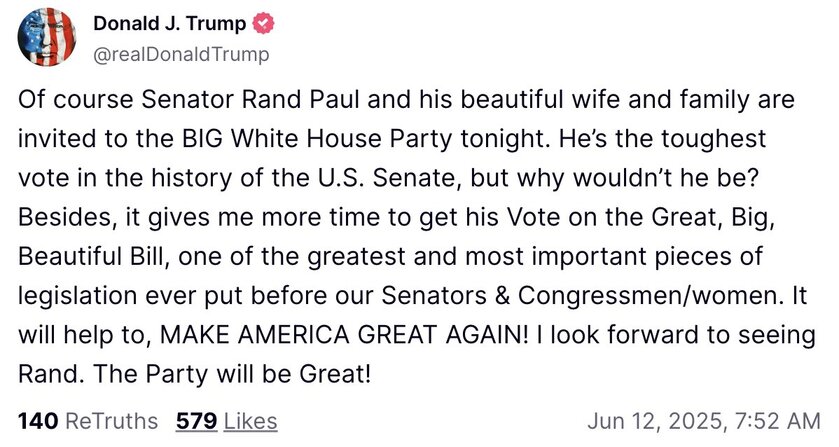The image size is (839, 447).
Task: Click the Beautiful Bill text
Action: coord(91,256)
